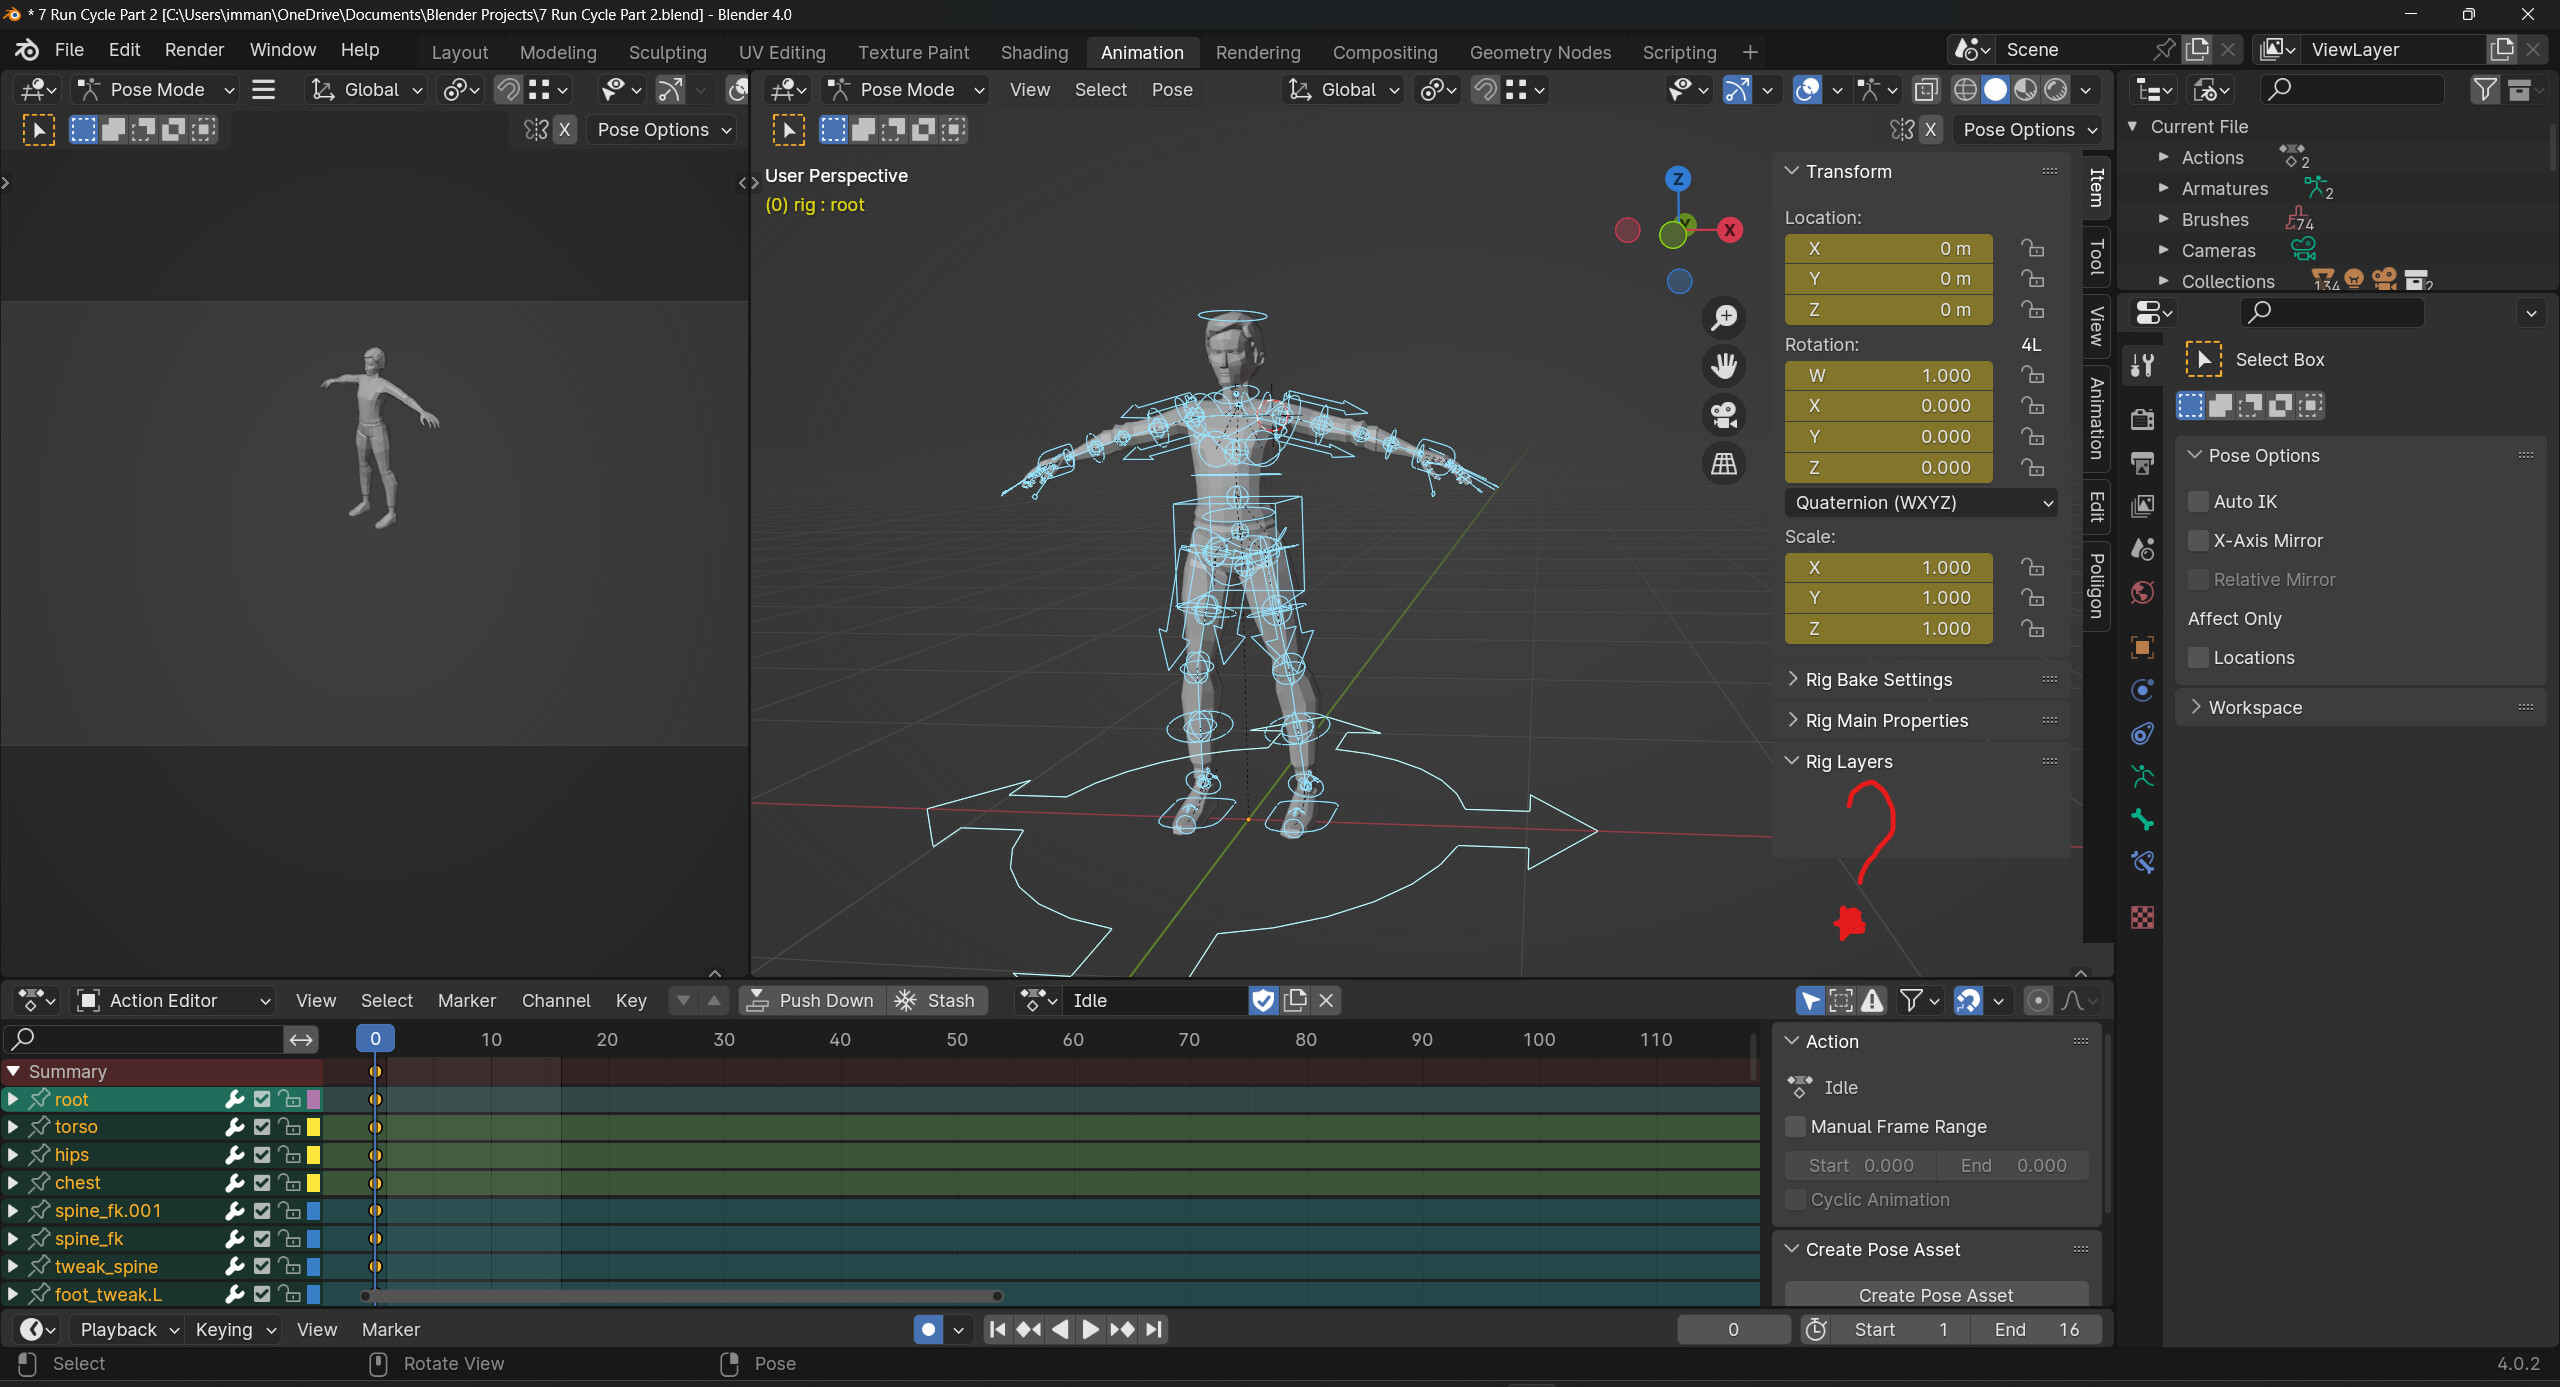The height and width of the screenshot is (1387, 2560).
Task: Click the Stash action icon button
Action: coord(936,1001)
